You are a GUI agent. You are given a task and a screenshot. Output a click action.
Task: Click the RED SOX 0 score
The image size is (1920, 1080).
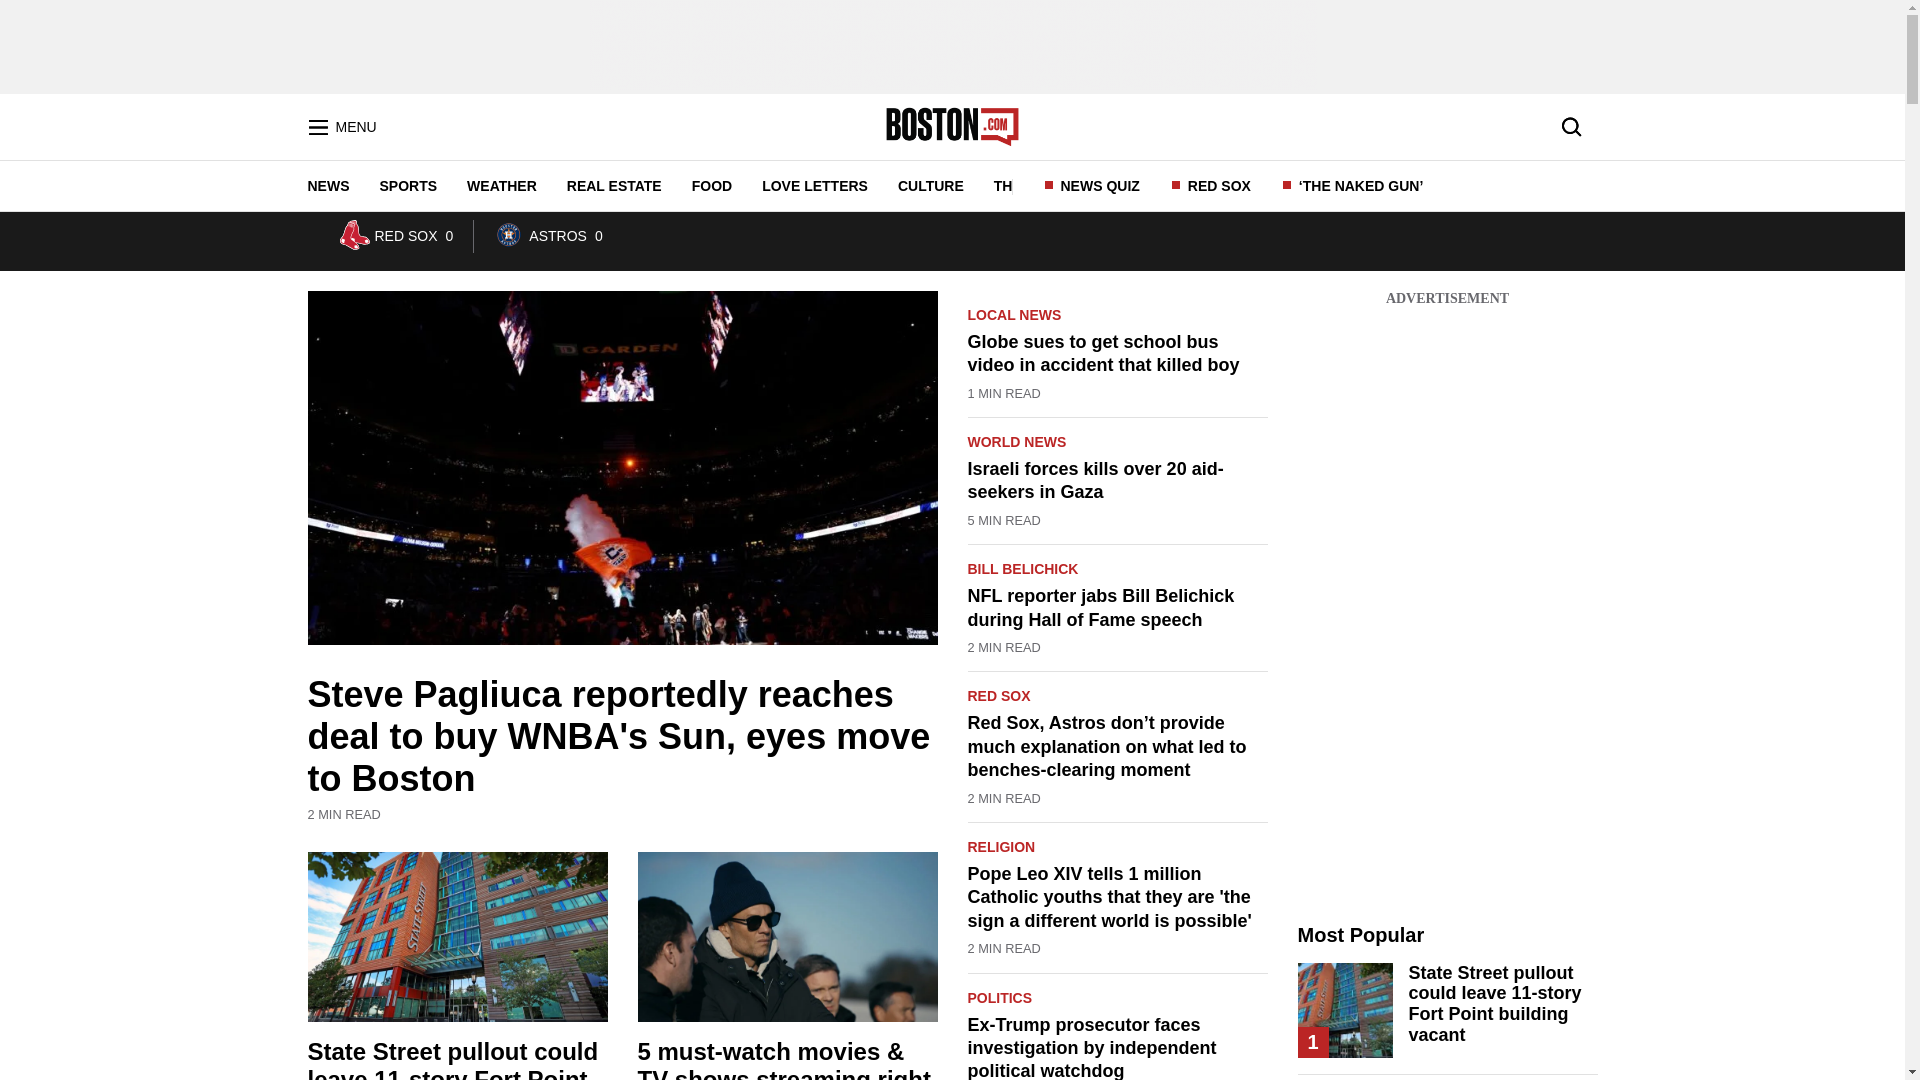pos(413,237)
